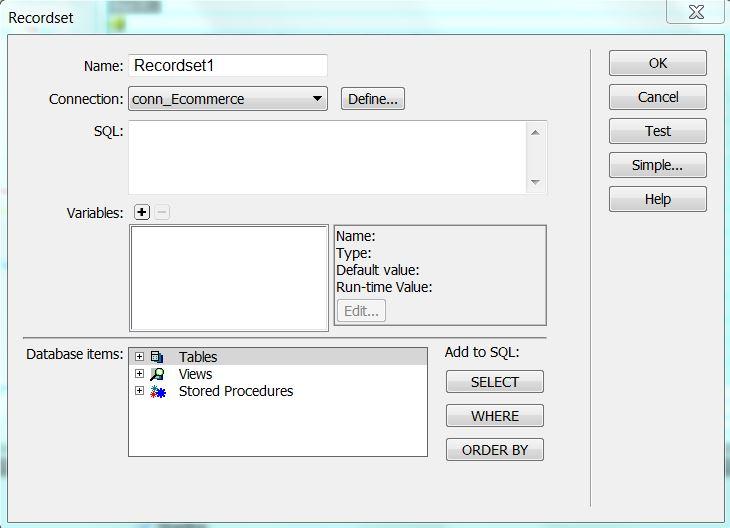Click the Views magnifier icon
This screenshot has height=528, width=730.
(157, 374)
